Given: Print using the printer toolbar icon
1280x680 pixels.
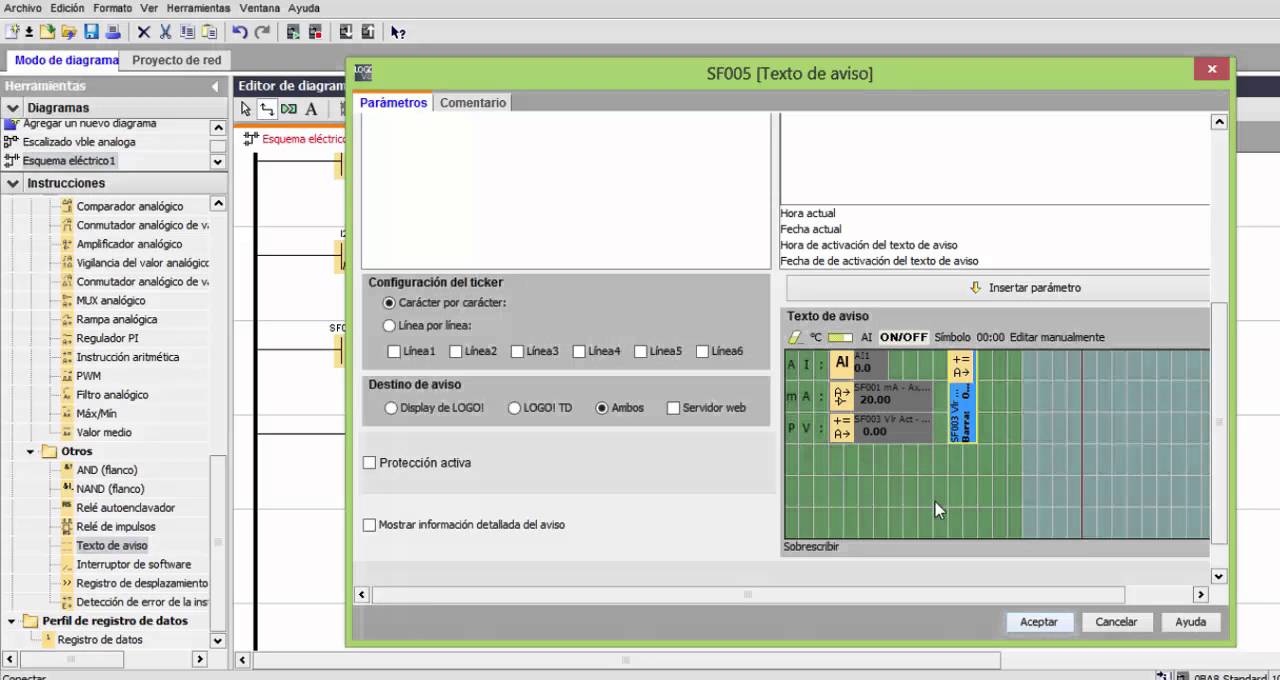Looking at the screenshot, I should coord(113,32).
